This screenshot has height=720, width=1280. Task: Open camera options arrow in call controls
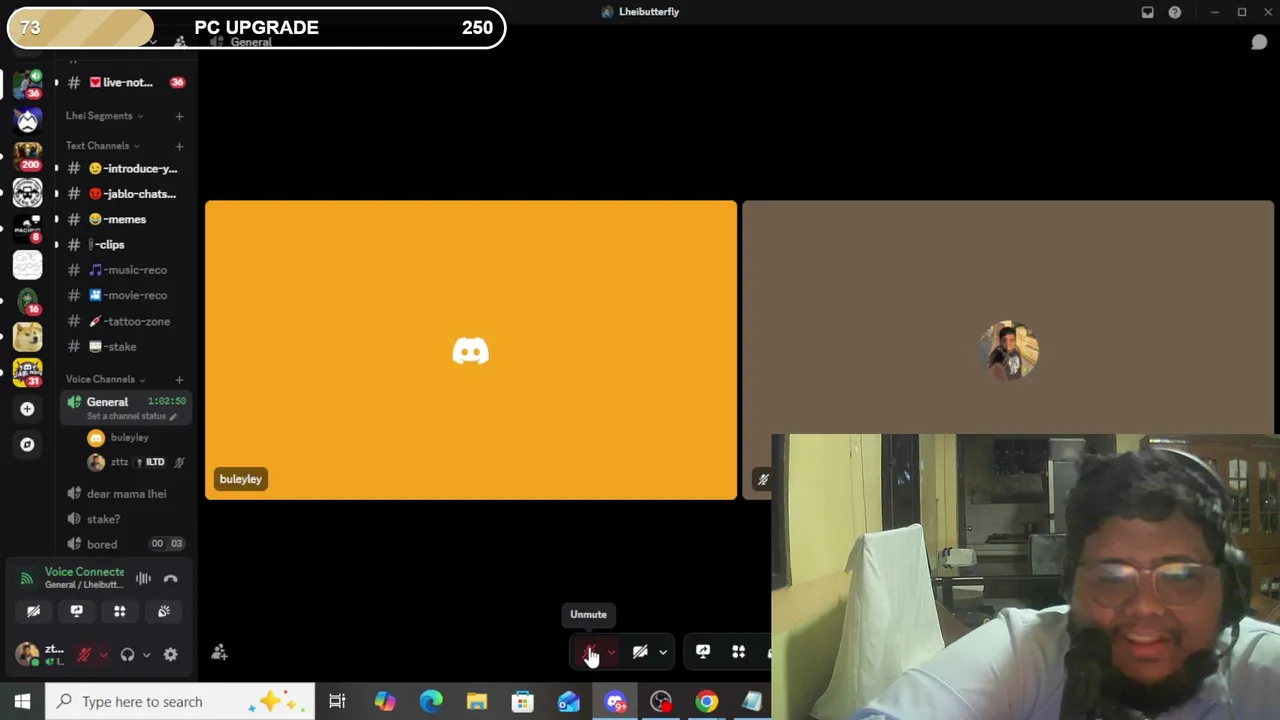click(x=662, y=652)
